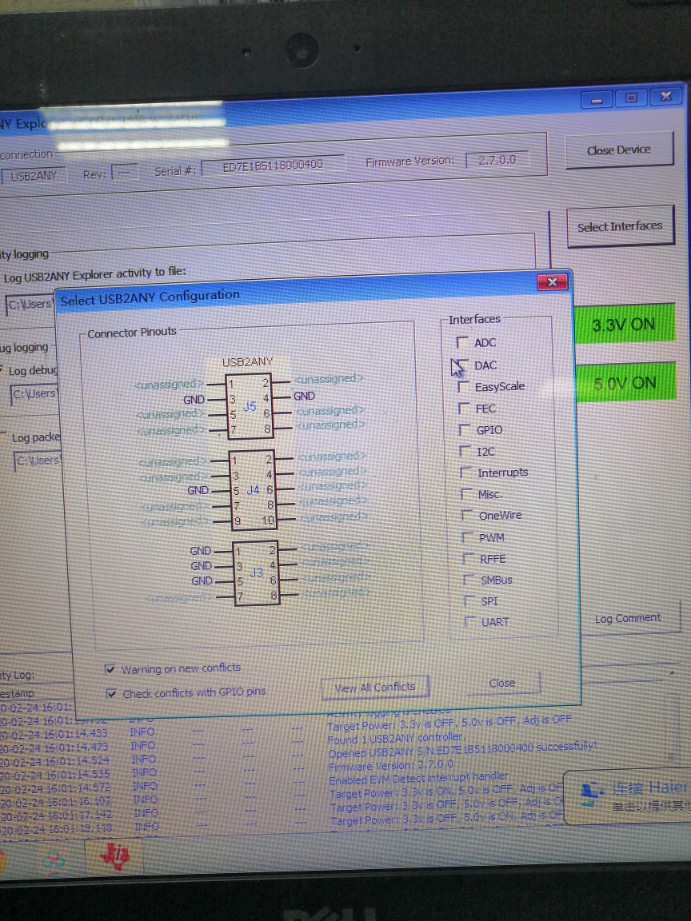691x921 pixels.
Task: Tick the PWM interface checkbox
Action: pyautogui.click(x=468, y=537)
